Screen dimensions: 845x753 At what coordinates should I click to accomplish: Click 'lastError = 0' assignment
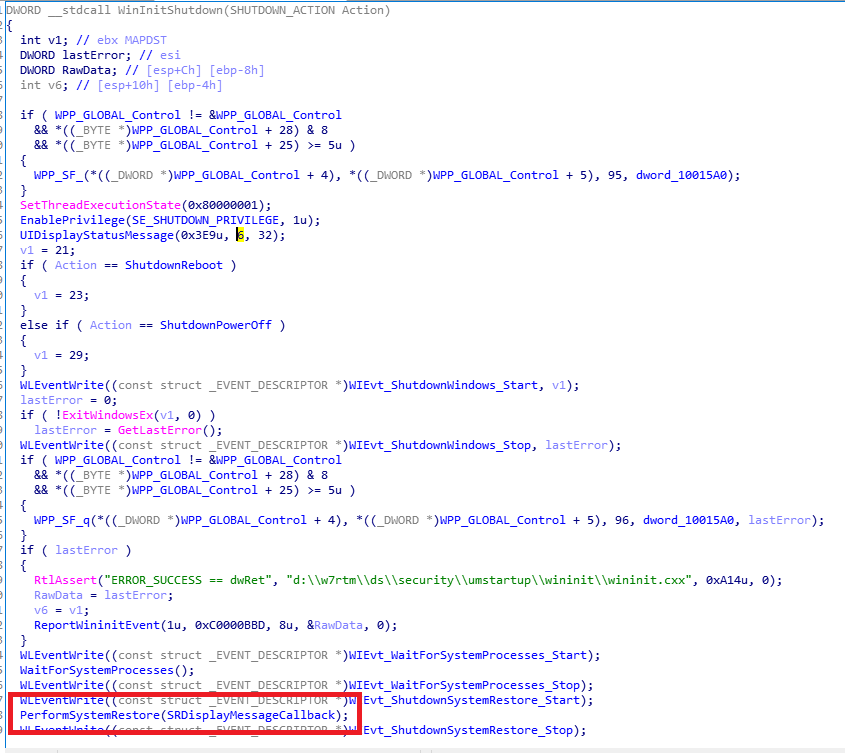pos(68,400)
